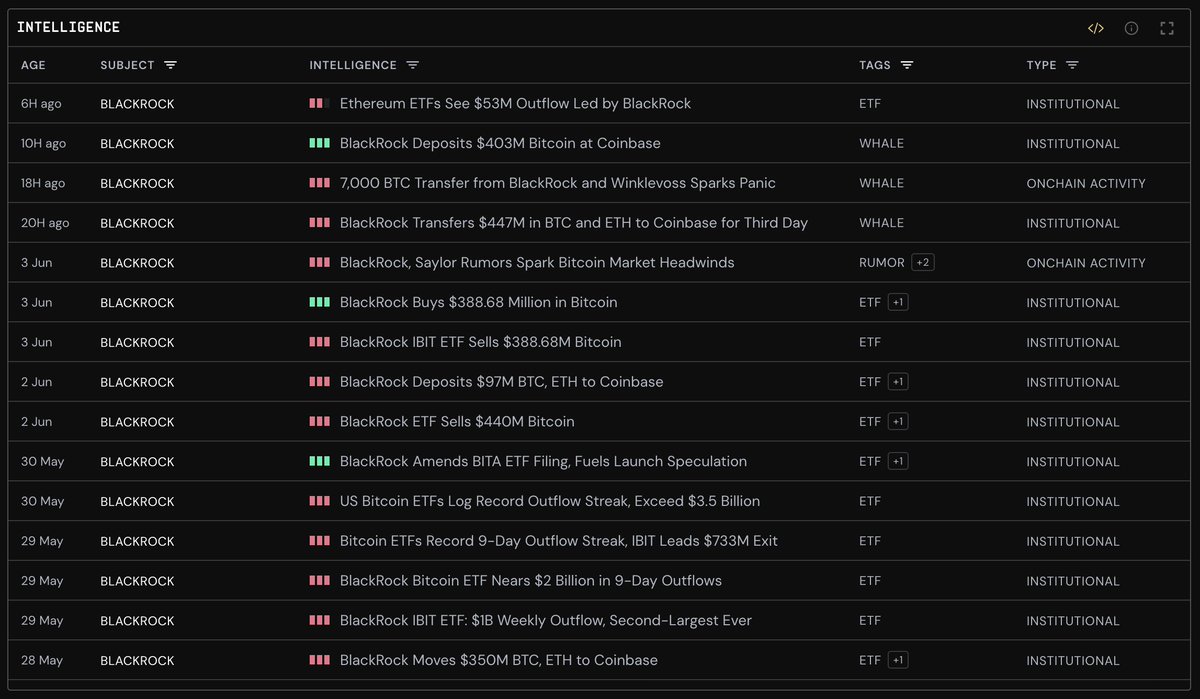Open US Bitcoin ETFs Record Outflow Streak headline
This screenshot has height=699, width=1200.
point(550,501)
